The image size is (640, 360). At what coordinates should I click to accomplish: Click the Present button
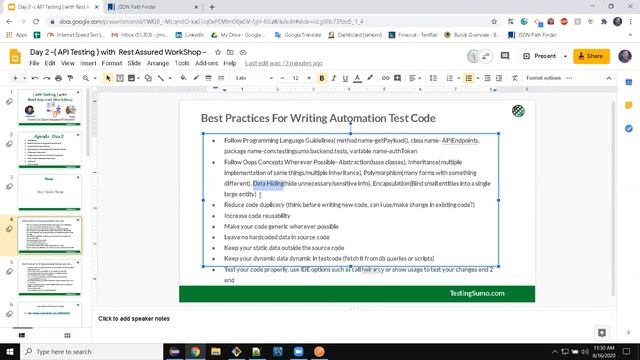[540, 56]
